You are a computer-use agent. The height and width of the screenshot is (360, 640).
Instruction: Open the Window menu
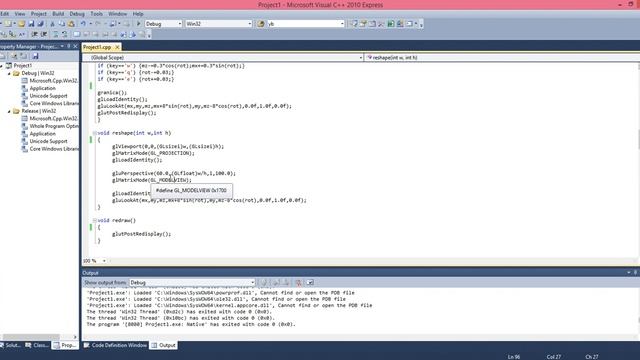pyautogui.click(x=118, y=14)
